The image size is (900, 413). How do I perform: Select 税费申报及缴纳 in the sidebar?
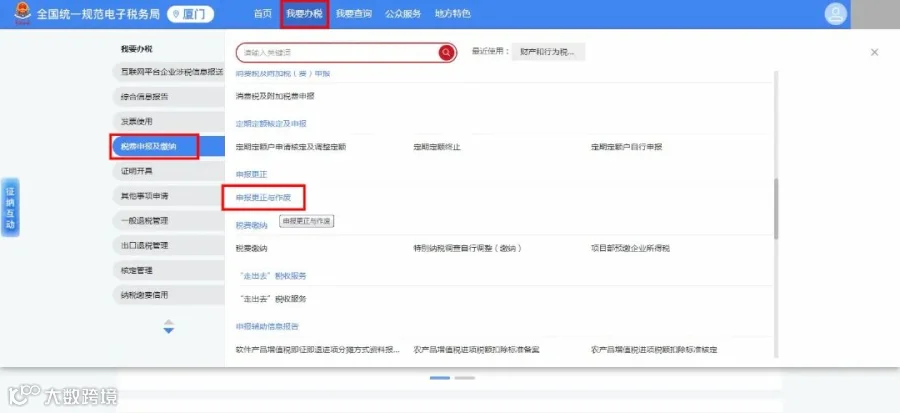pyautogui.click(x=169, y=146)
